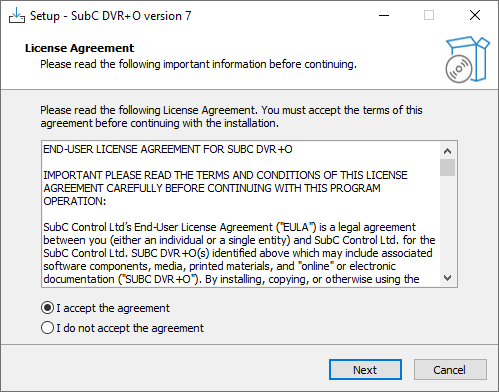
Task: Click the "License Agreement" page heading
Action: (x=79, y=48)
